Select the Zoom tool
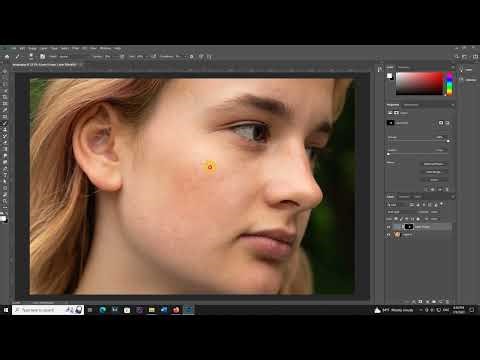The width and height of the screenshot is (480, 360). coord(5,201)
